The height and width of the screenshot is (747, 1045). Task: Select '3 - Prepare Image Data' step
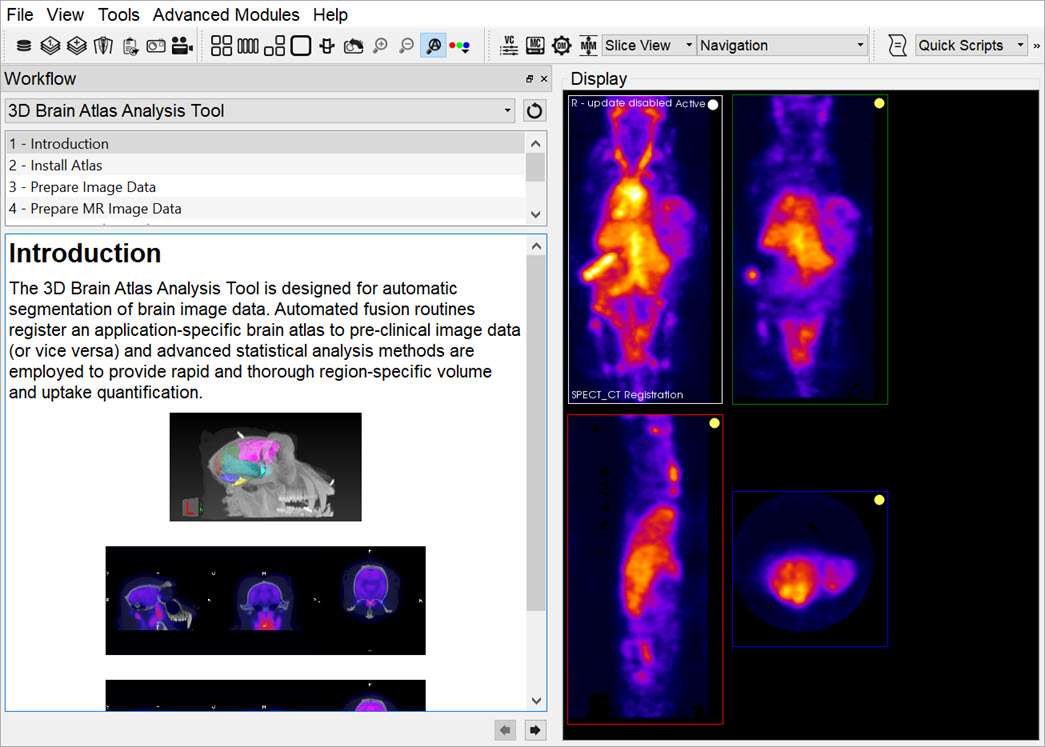point(83,187)
